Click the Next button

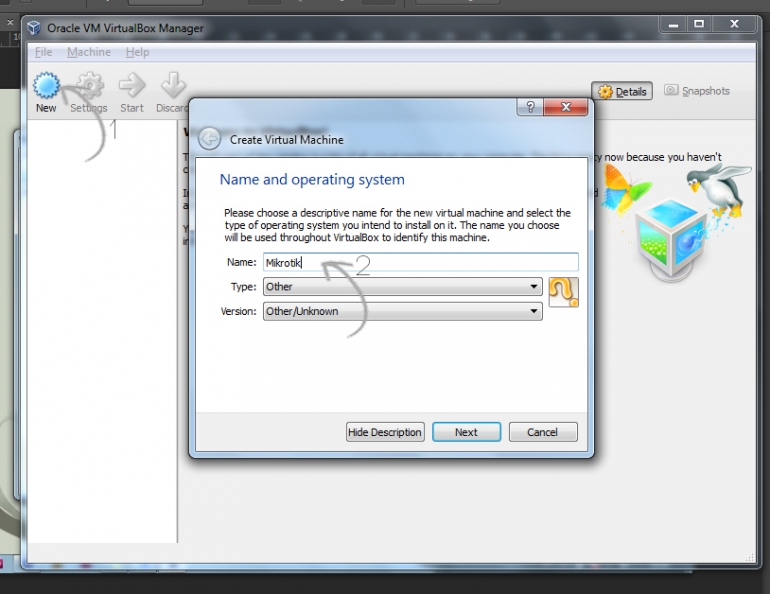(466, 432)
